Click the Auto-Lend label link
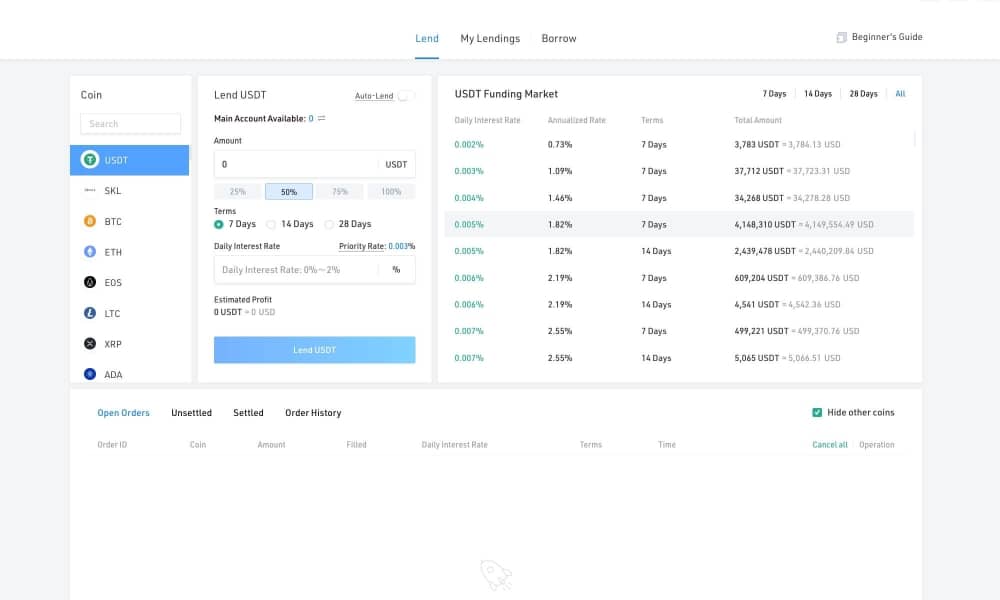Viewport: 1000px width, 600px height. coord(374,96)
